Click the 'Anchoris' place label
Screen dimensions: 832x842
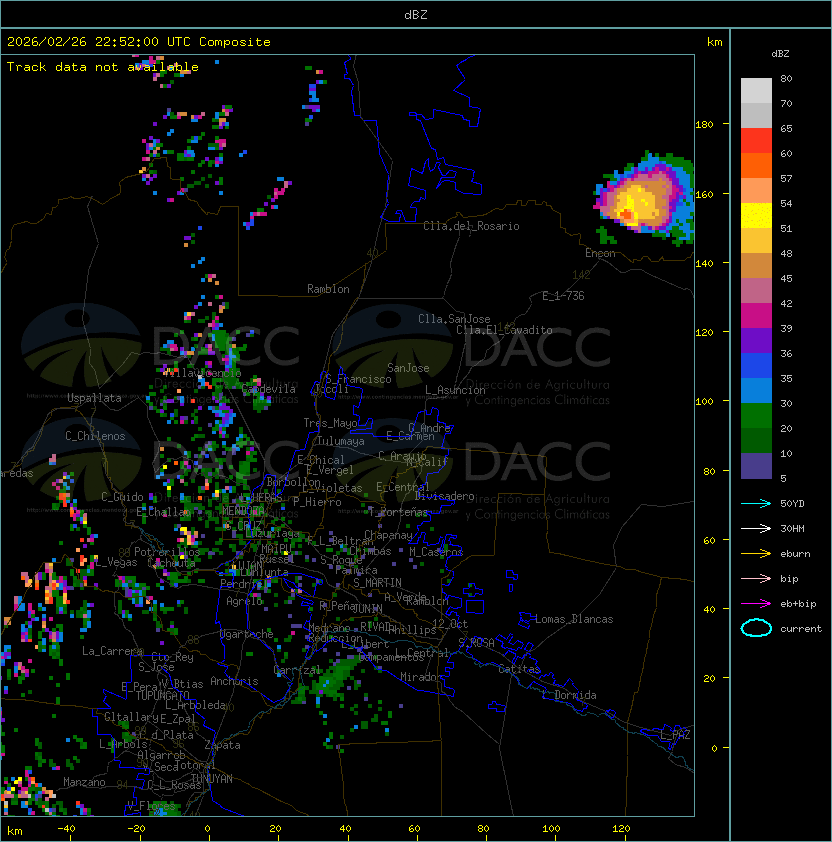pyautogui.click(x=234, y=681)
